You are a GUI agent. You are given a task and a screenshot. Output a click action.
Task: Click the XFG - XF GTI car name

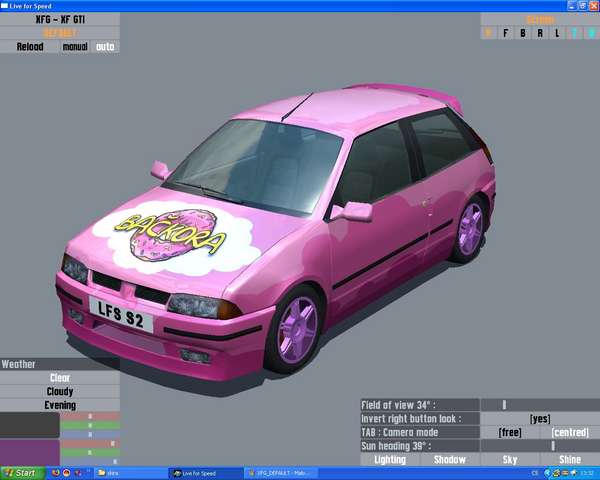pyautogui.click(x=60, y=19)
